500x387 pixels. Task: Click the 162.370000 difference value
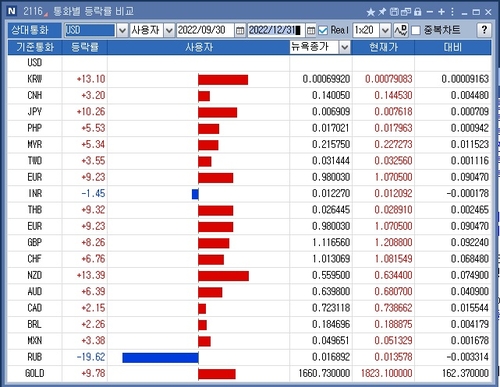click(x=466, y=373)
